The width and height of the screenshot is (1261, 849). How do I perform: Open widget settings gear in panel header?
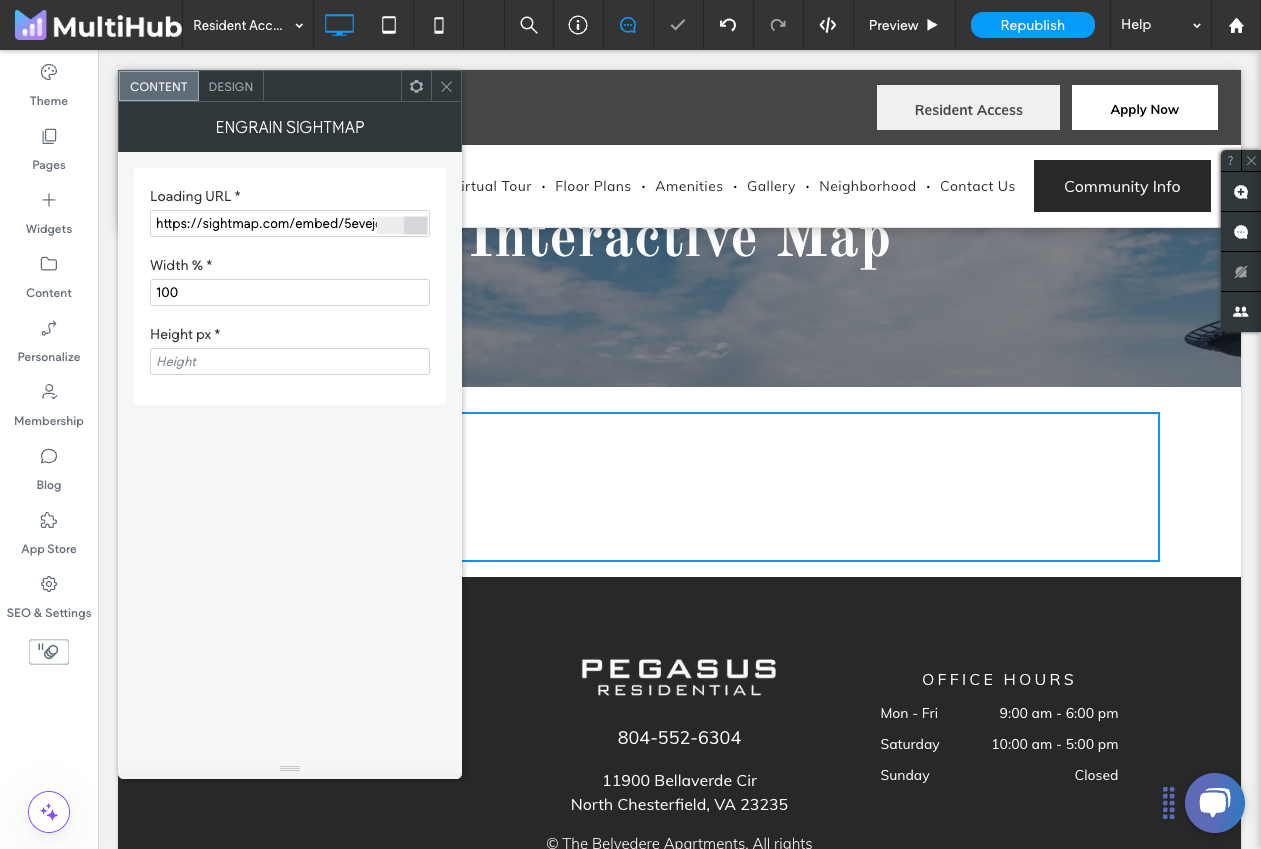pyautogui.click(x=417, y=86)
